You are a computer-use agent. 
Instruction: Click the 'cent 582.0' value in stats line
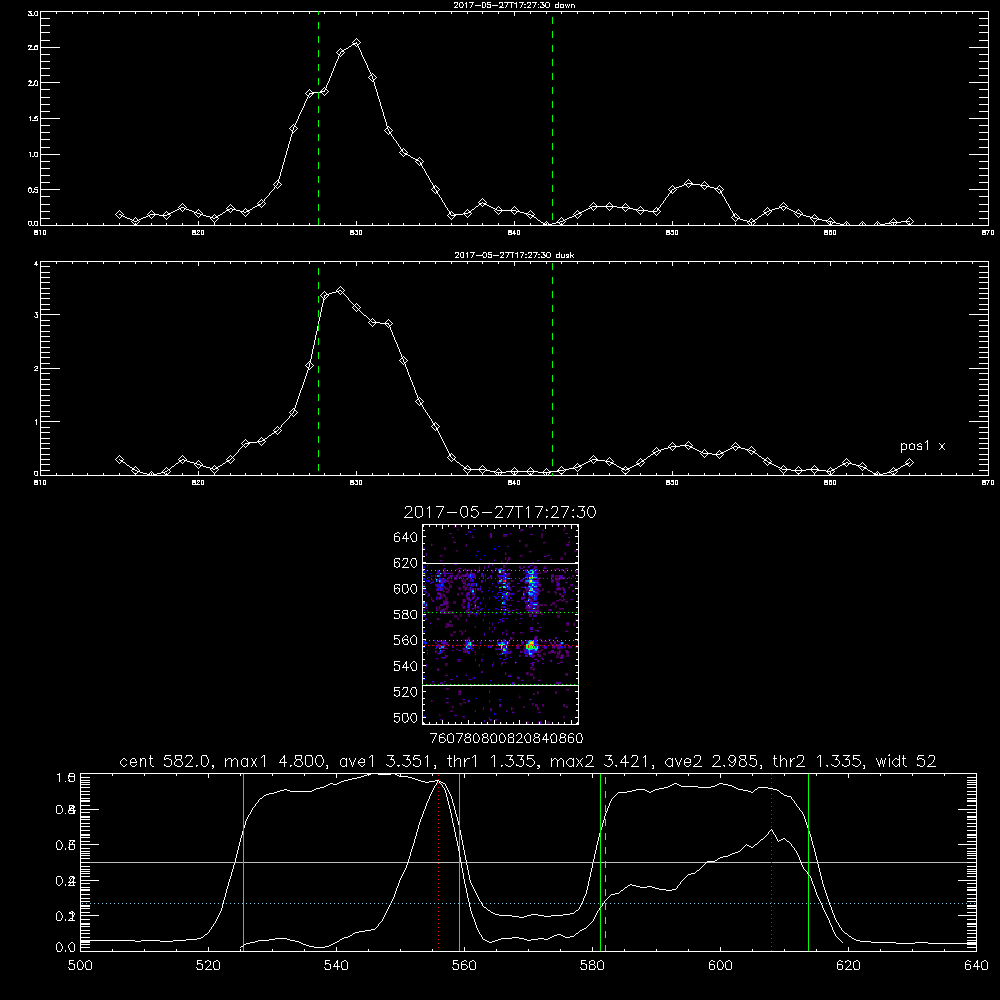[x=167, y=761]
